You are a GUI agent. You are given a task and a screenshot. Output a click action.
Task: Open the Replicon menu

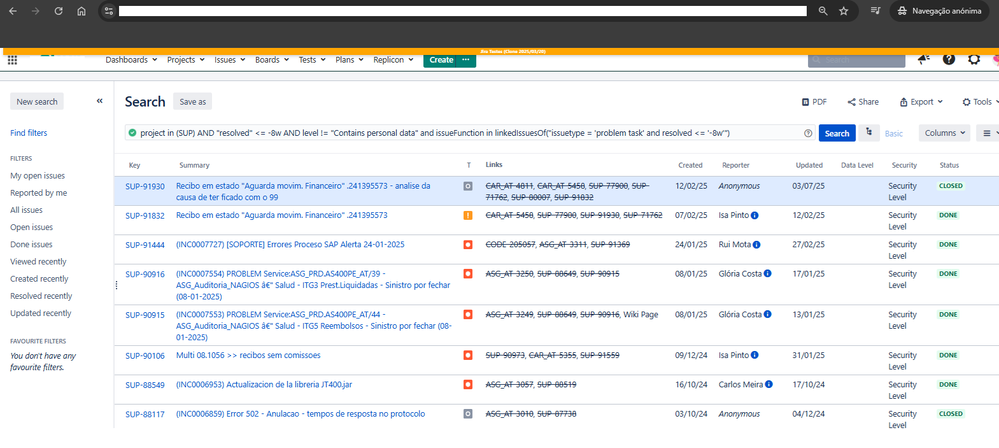point(392,60)
